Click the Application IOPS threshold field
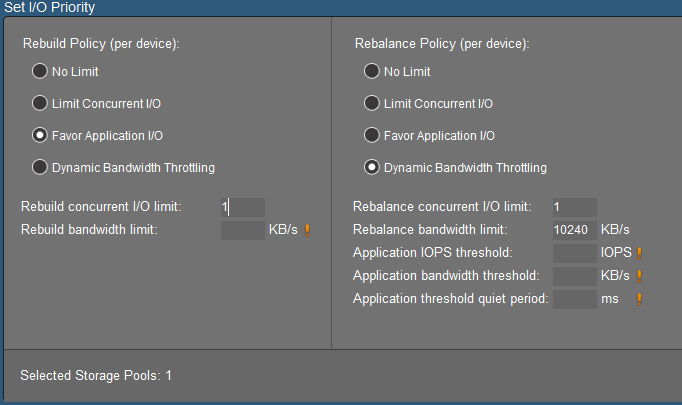 575,253
